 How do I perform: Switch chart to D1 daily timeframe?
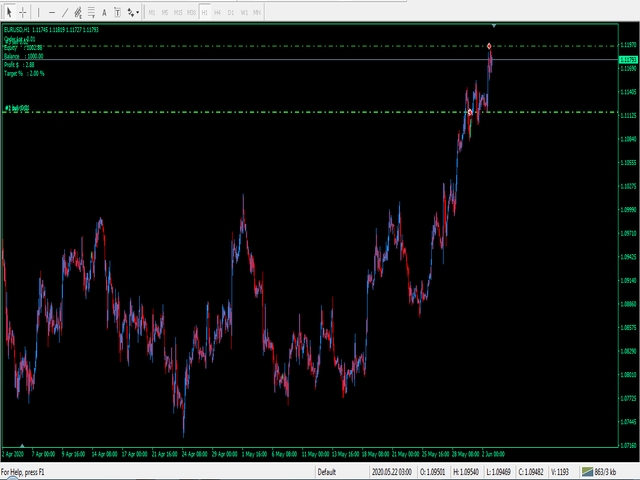[x=231, y=13]
